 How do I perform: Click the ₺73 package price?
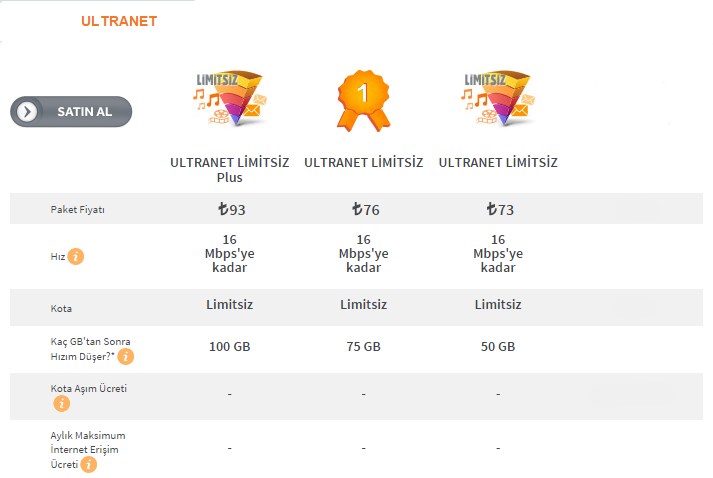tap(498, 210)
